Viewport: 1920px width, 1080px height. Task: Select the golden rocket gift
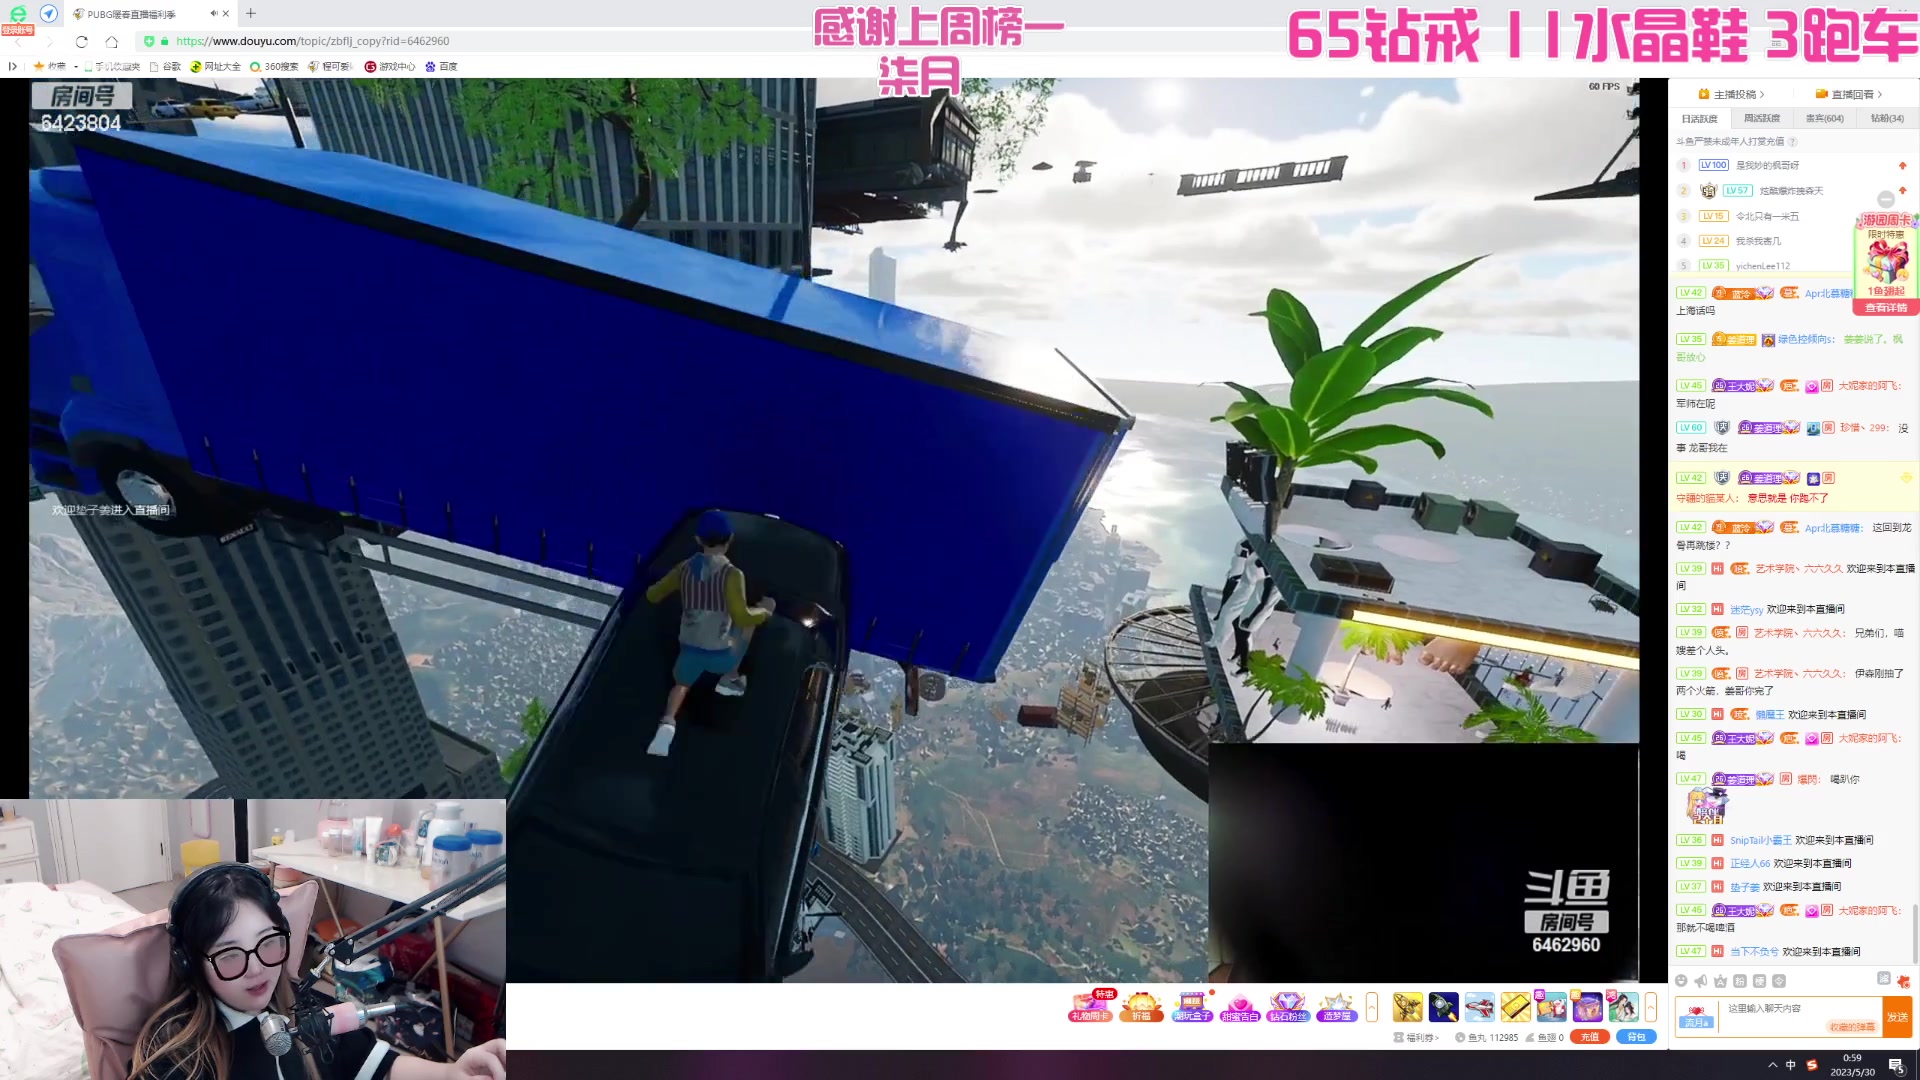(1407, 1007)
